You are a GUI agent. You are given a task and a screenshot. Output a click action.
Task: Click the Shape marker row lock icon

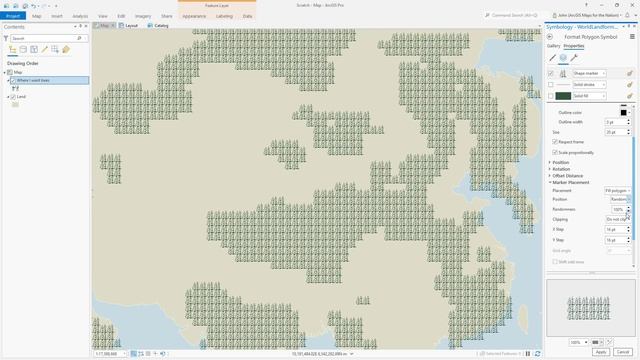tap(629, 73)
